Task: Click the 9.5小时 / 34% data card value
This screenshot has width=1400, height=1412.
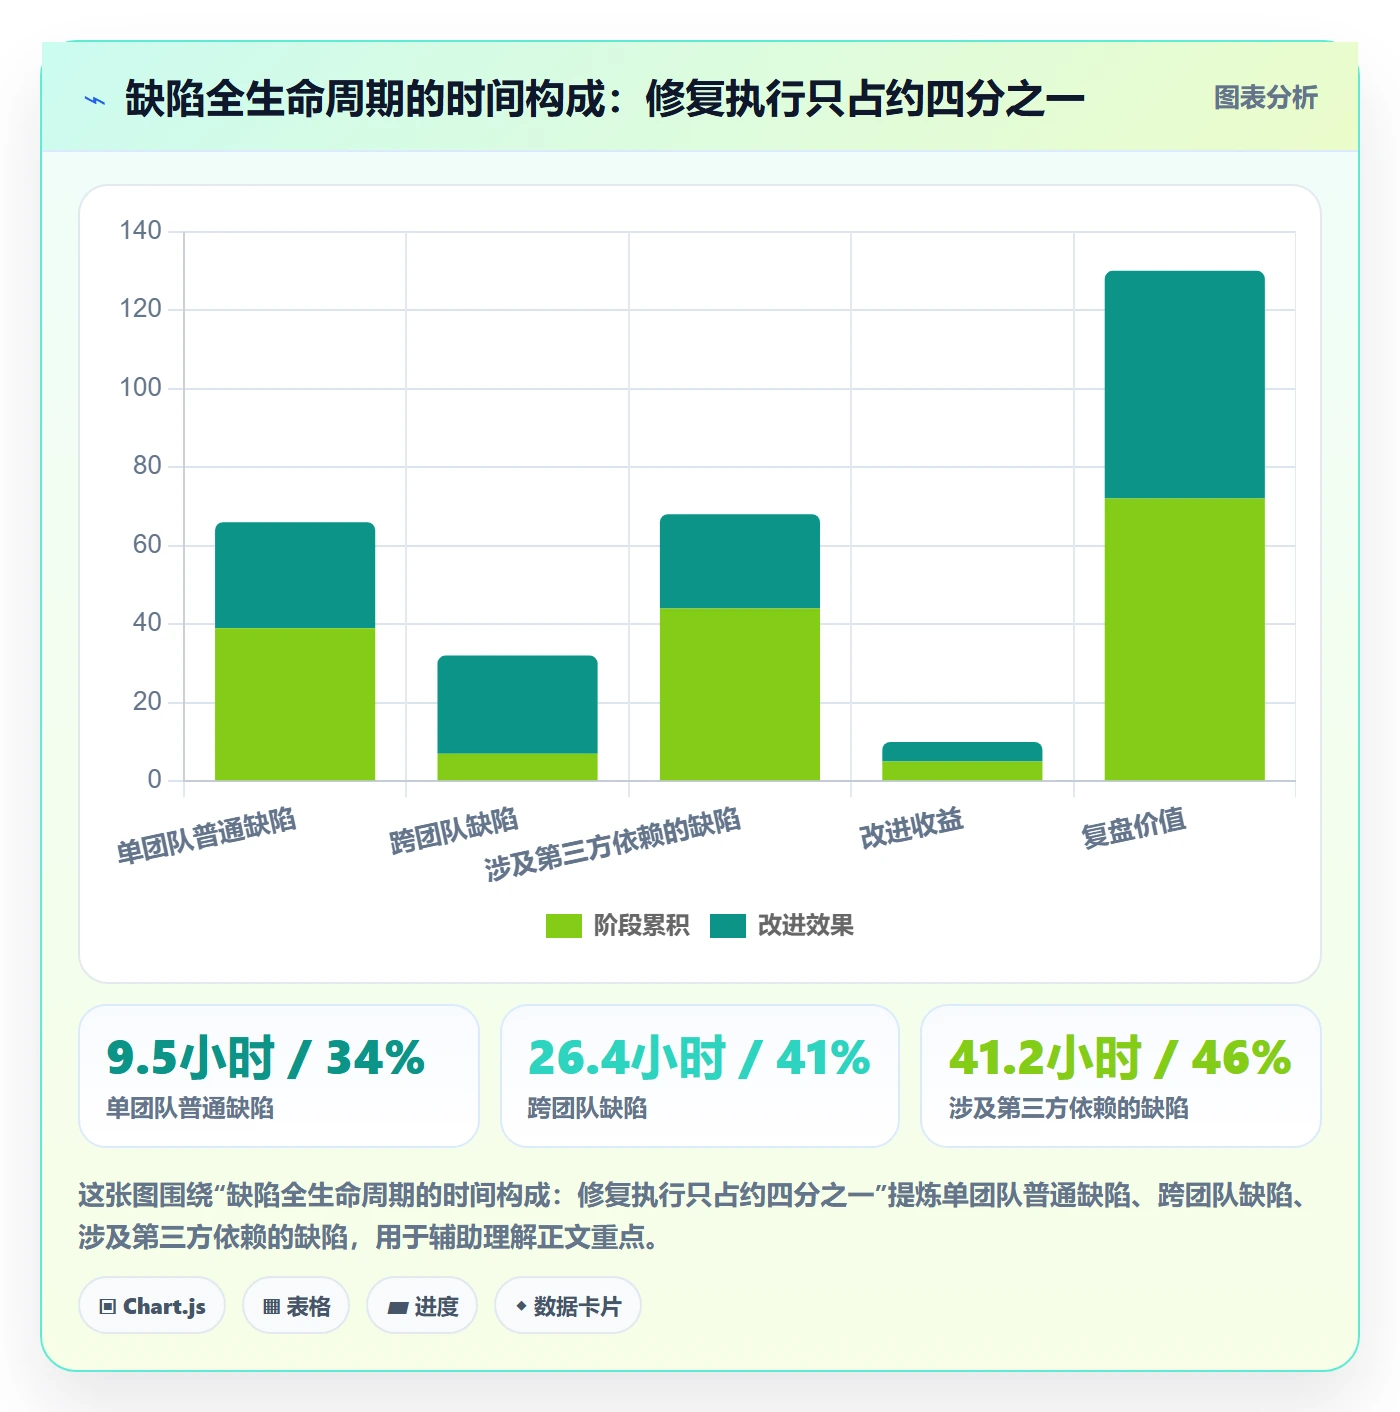Action: pos(266,1058)
